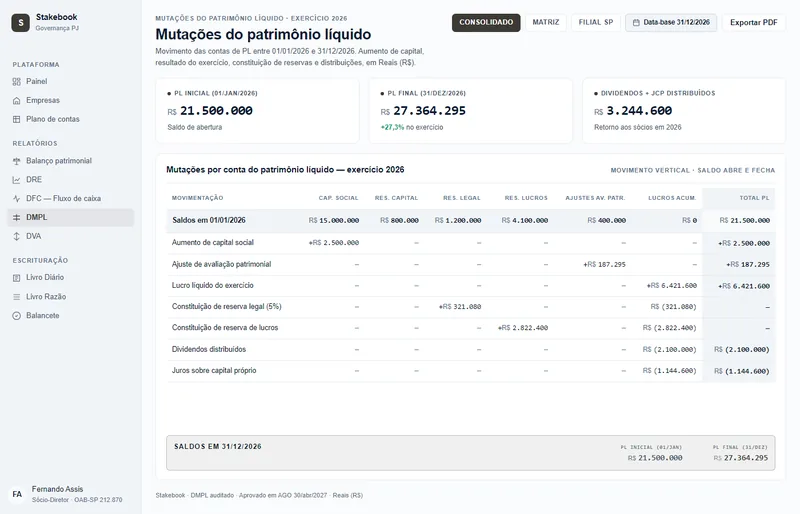Select the Consolidado view tab
The width and height of the screenshot is (800, 514).
coord(486,22)
